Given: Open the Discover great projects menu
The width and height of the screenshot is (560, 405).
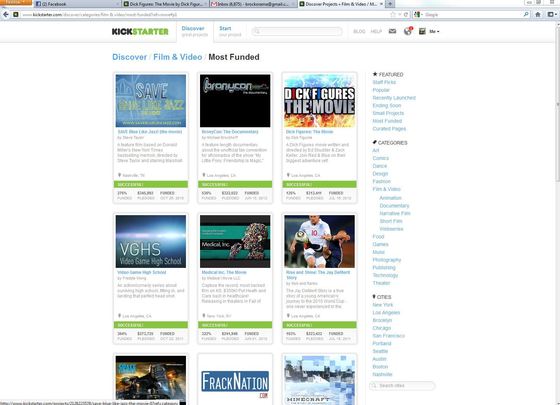Looking at the screenshot, I should (x=194, y=31).
